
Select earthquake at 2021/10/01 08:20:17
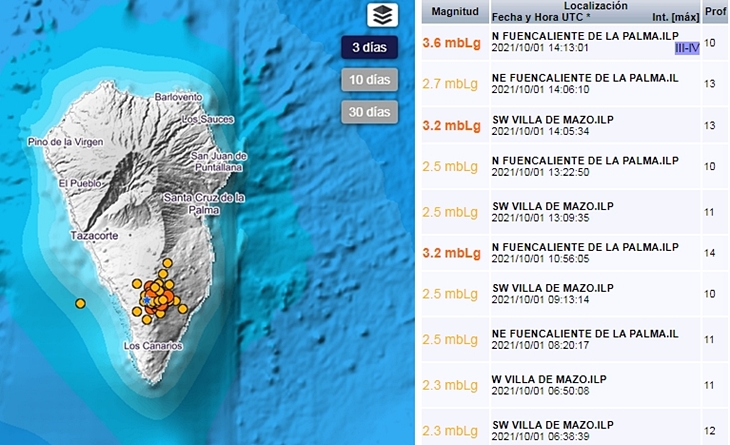pos(540,345)
